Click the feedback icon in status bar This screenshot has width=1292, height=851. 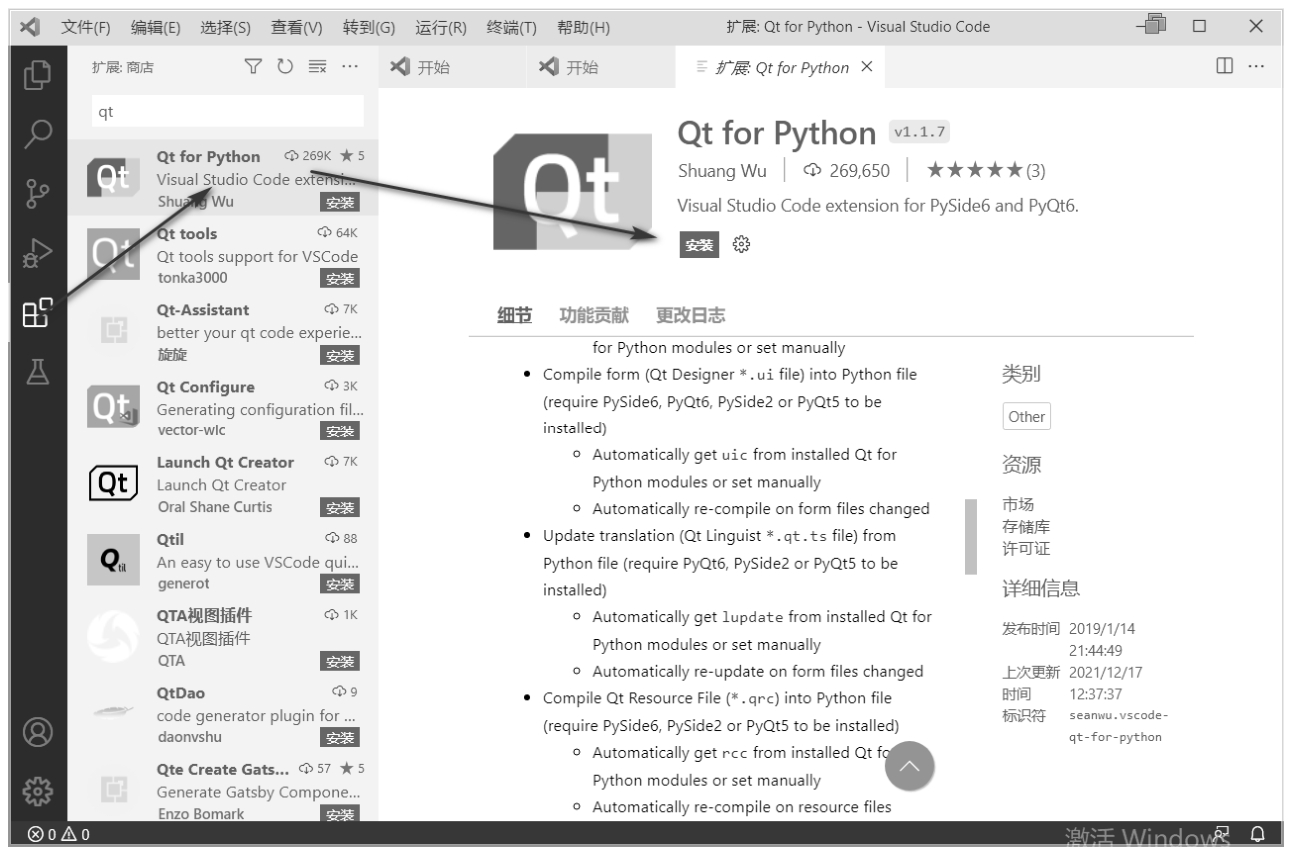click(1222, 833)
